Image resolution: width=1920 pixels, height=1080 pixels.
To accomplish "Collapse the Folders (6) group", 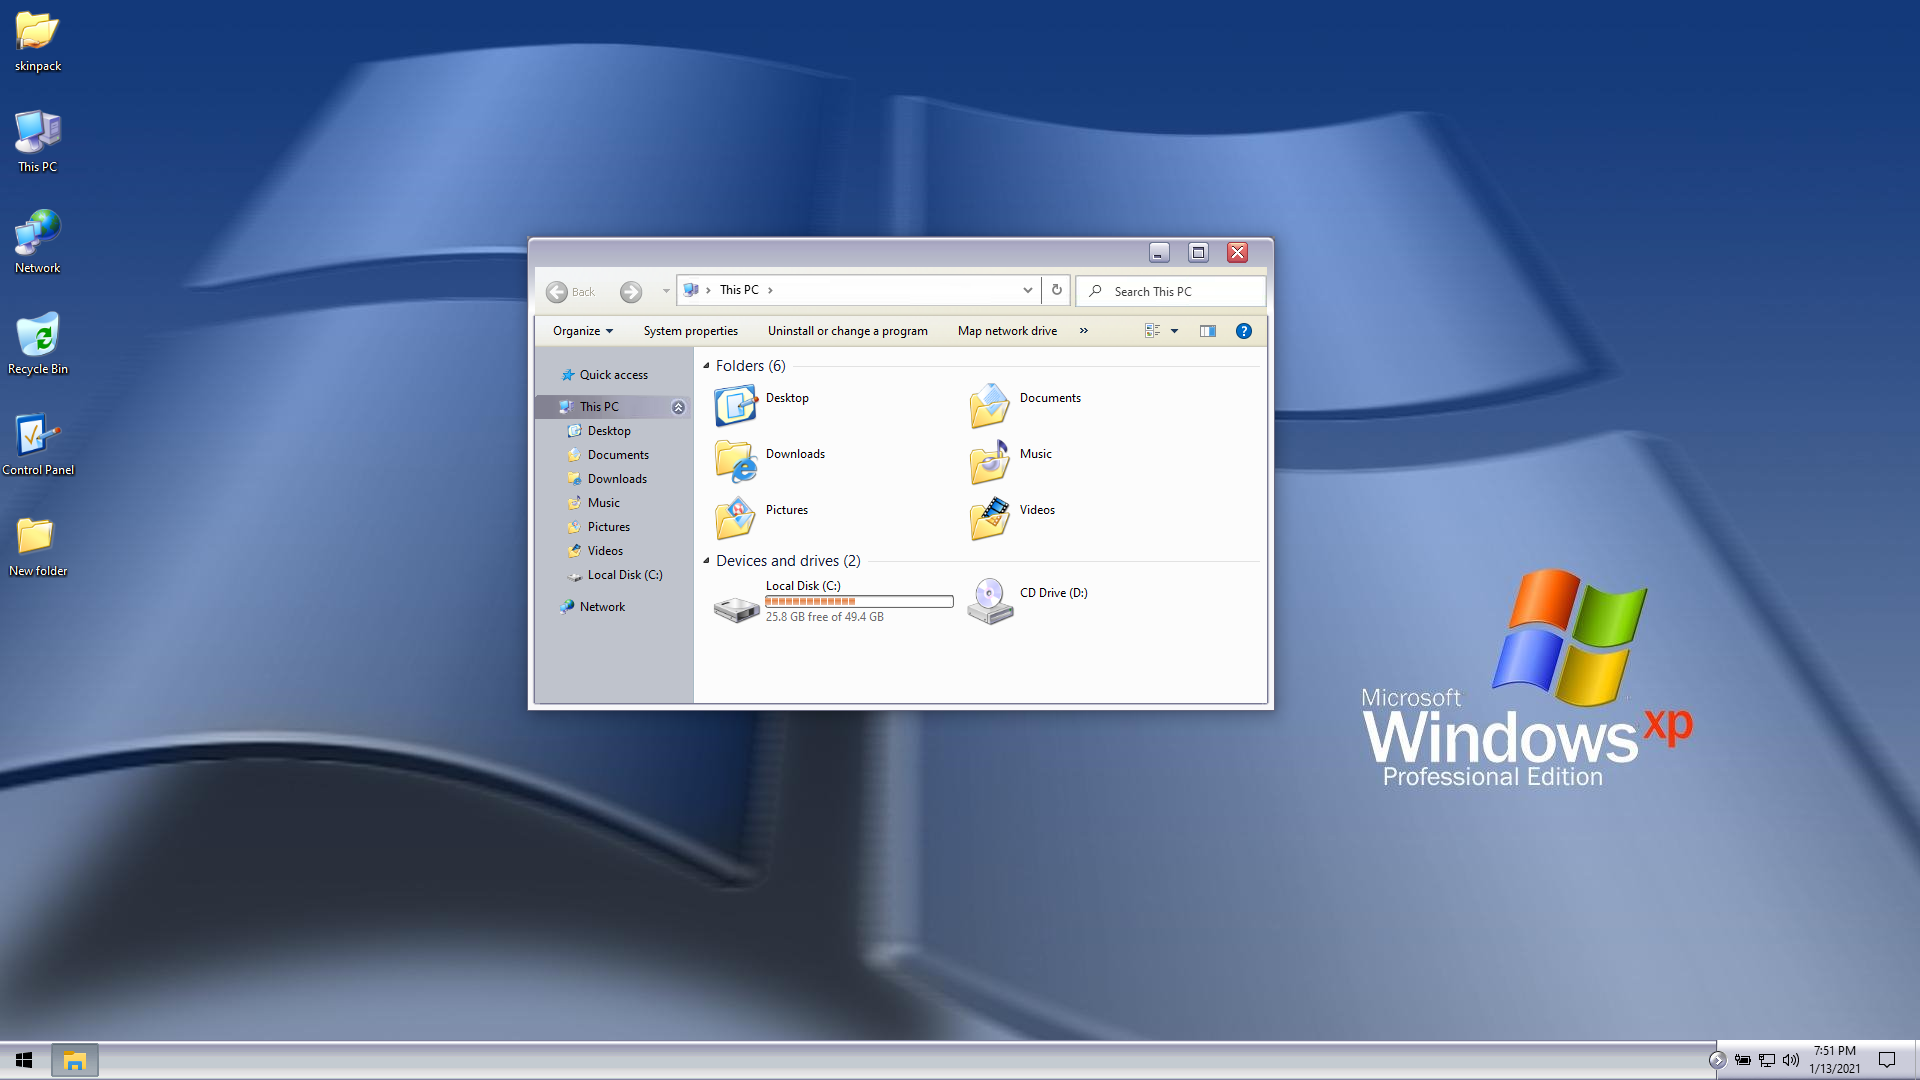I will [706, 366].
